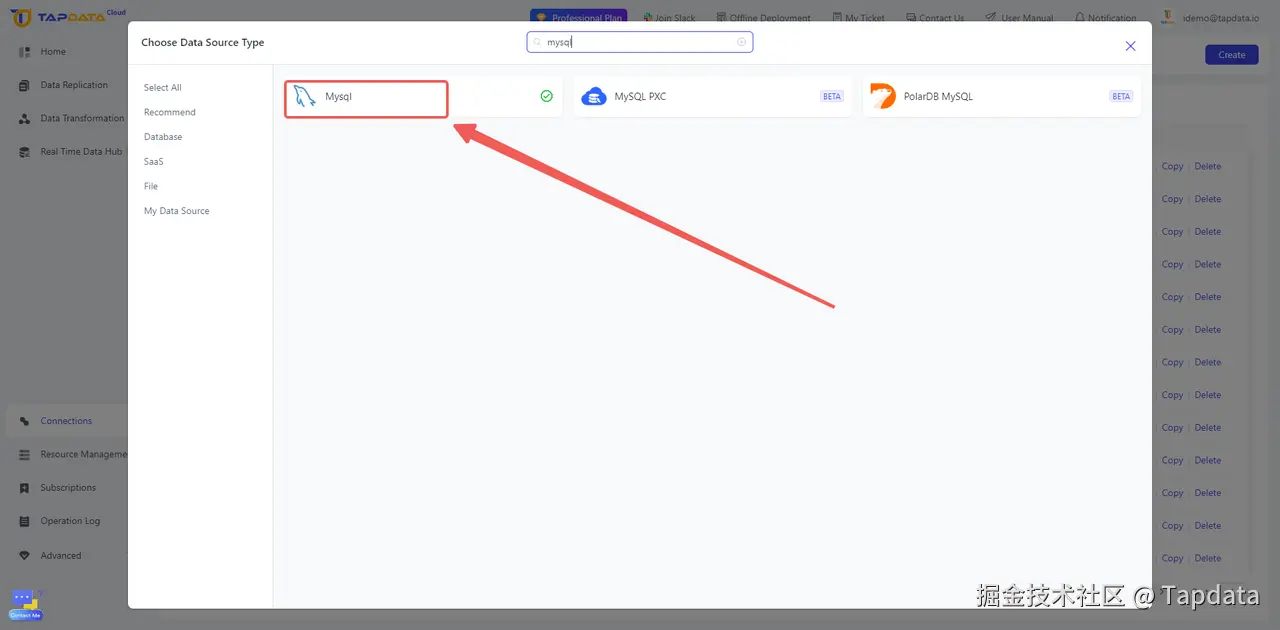The image size is (1280, 630).
Task: Close the Choose Data Source Type dialog
Action: click(x=1130, y=46)
